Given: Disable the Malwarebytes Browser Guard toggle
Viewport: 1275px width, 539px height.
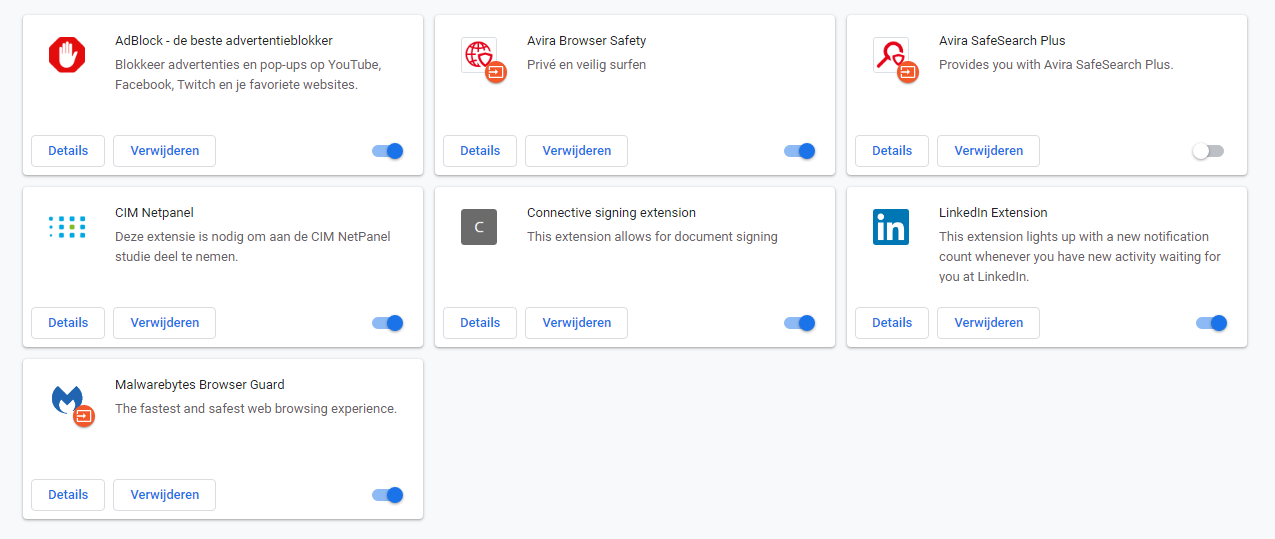Looking at the screenshot, I should click(x=388, y=495).
